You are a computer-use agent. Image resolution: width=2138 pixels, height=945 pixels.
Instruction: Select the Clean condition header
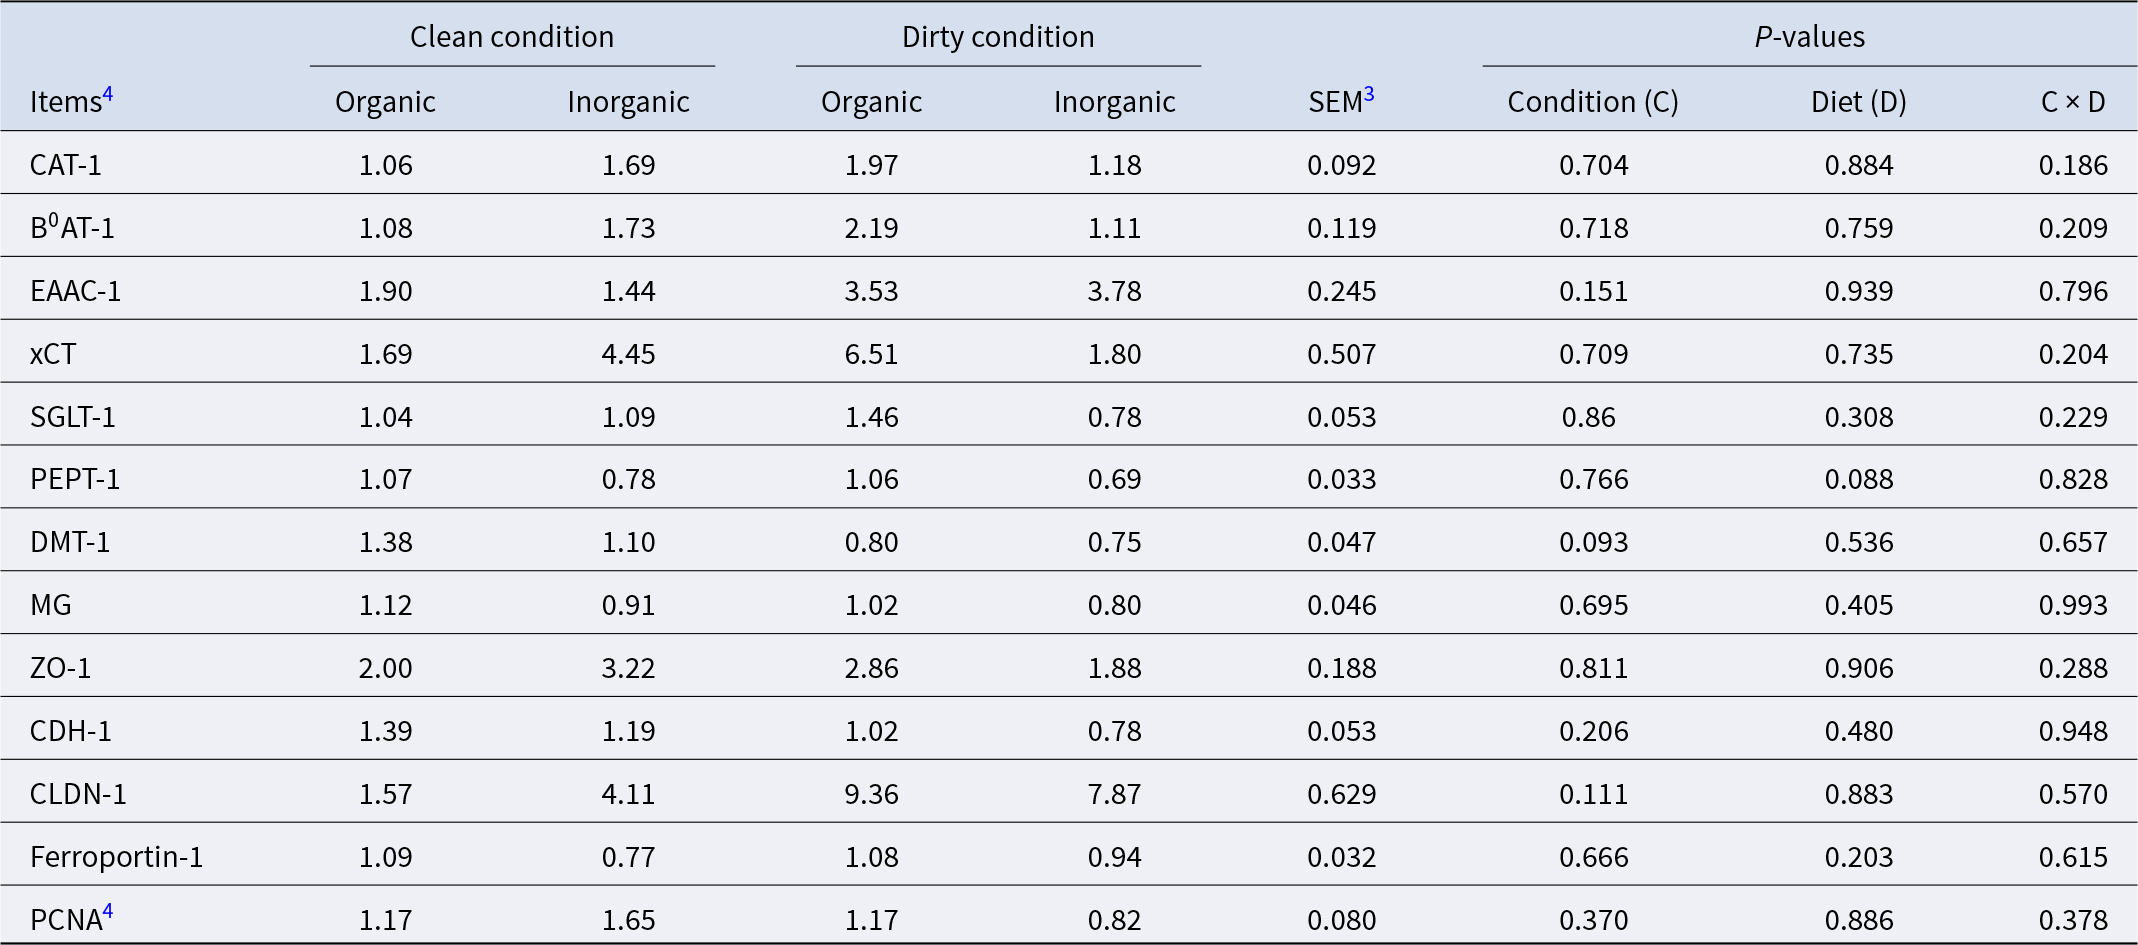[x=512, y=37]
